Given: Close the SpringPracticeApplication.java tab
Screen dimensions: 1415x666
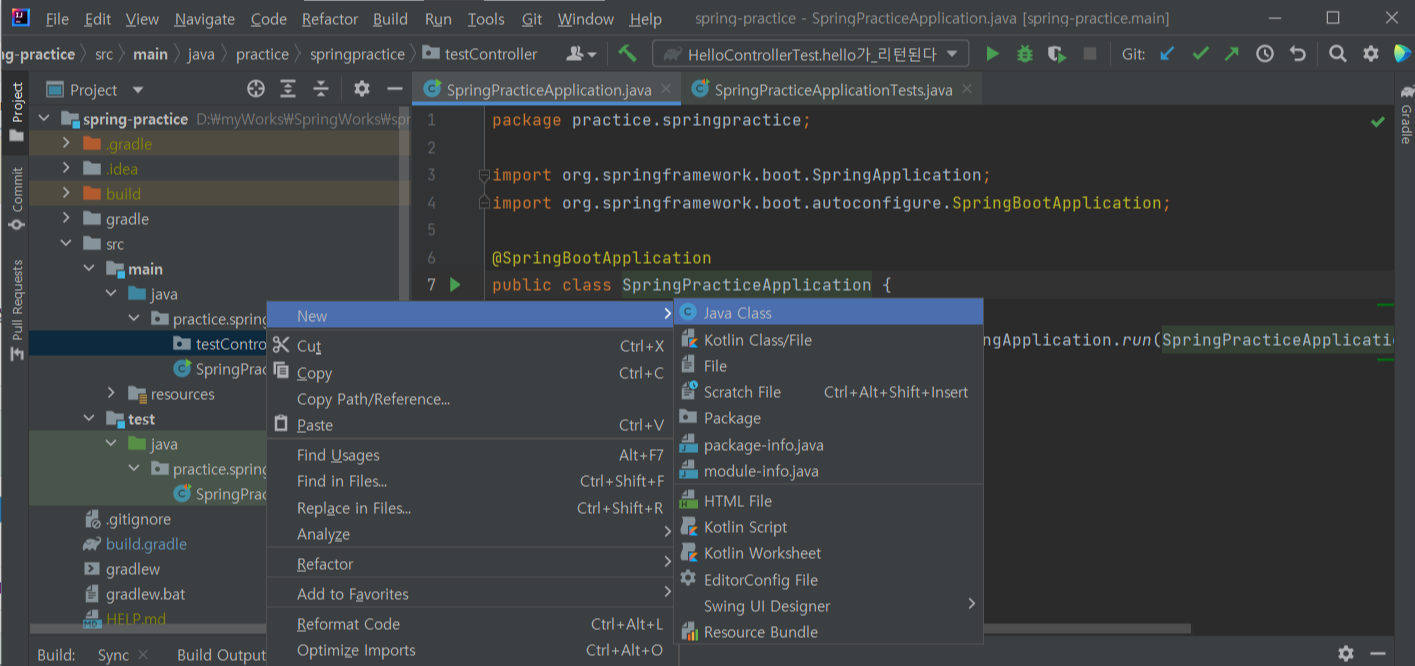Looking at the screenshot, I should pos(666,90).
